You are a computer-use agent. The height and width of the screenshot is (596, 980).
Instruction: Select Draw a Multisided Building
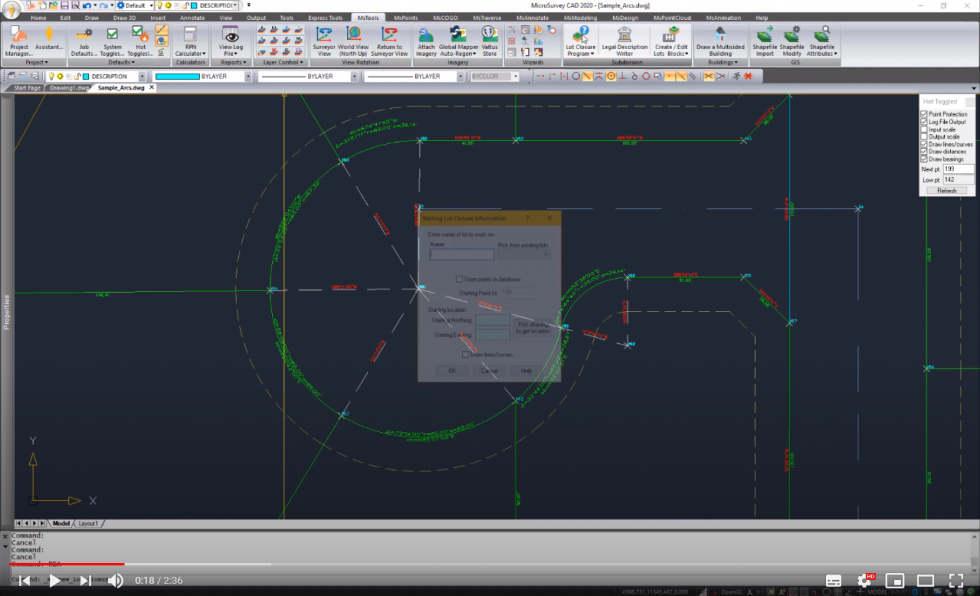(722, 40)
